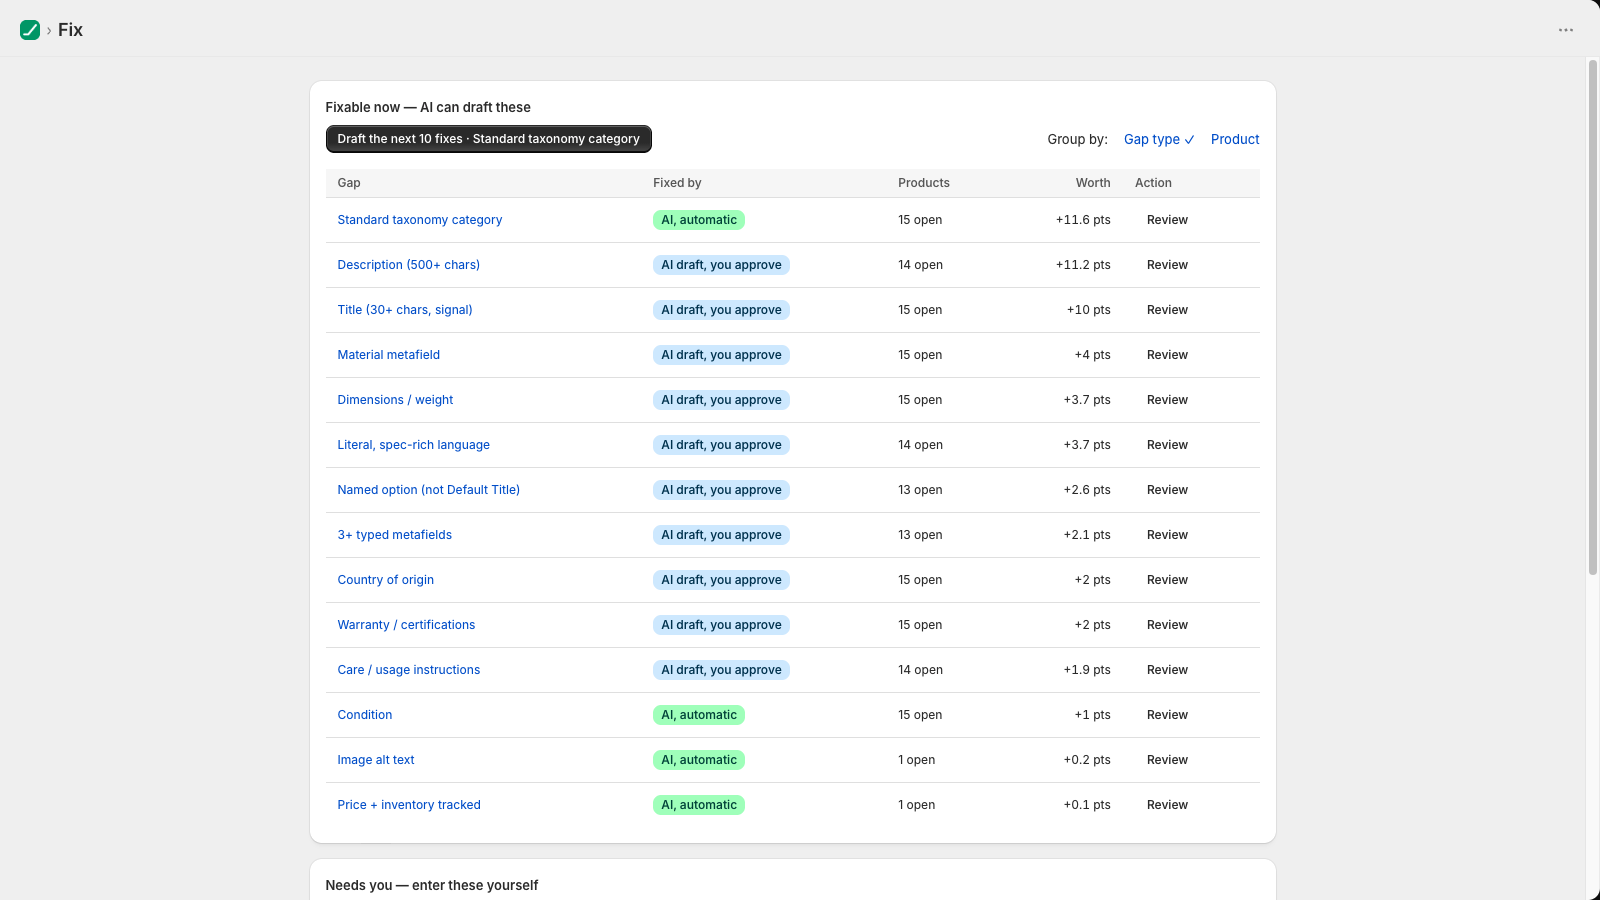Review the Warranty / certifications row
This screenshot has height=900, width=1600.
click(1167, 625)
